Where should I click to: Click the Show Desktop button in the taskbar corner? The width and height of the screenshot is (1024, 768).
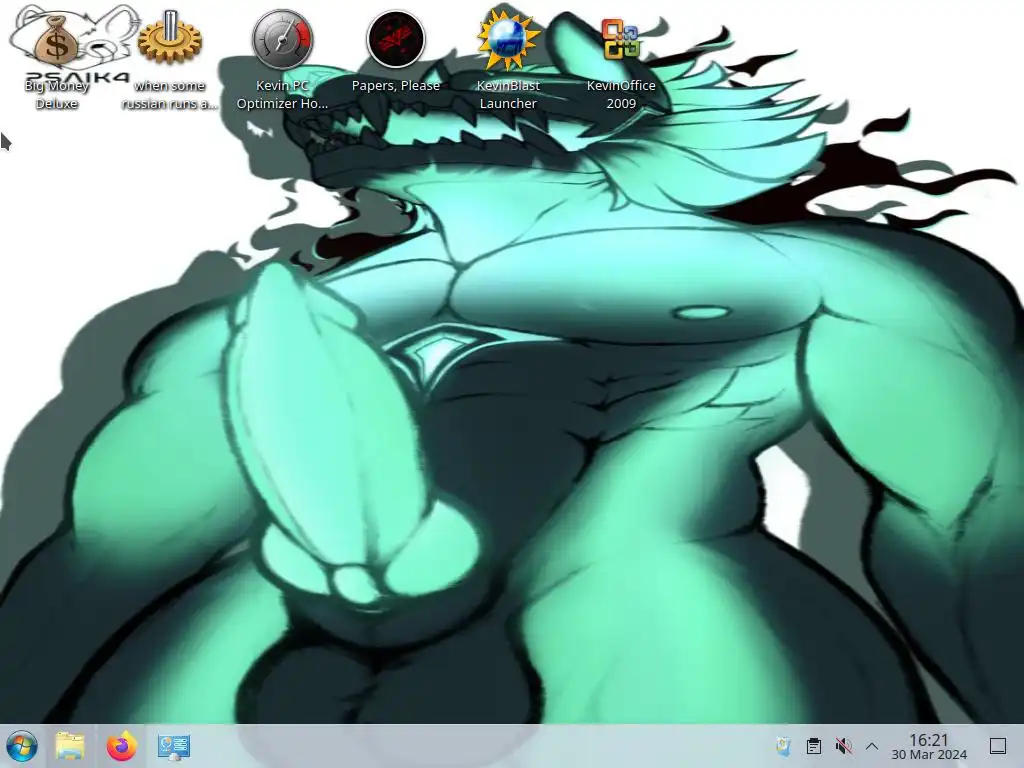pos(998,746)
